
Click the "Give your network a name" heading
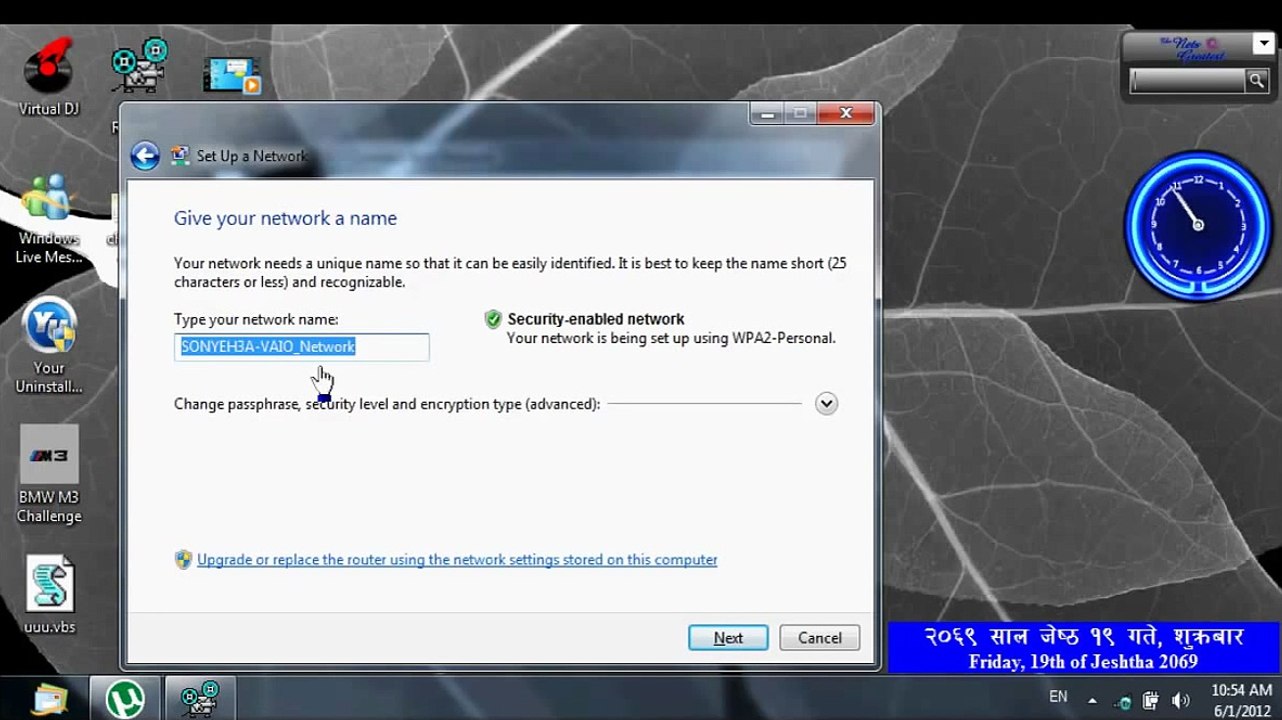[285, 218]
